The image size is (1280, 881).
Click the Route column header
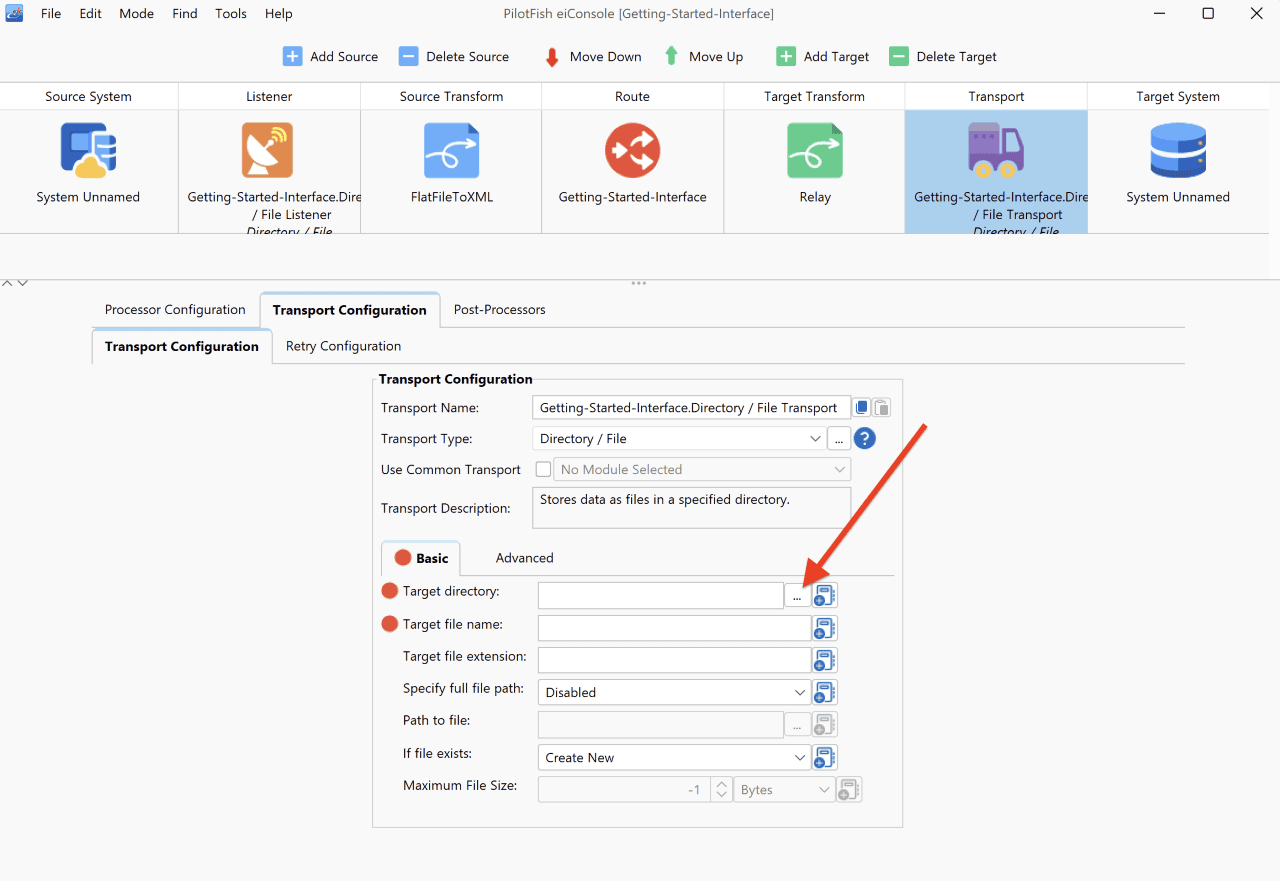click(632, 96)
